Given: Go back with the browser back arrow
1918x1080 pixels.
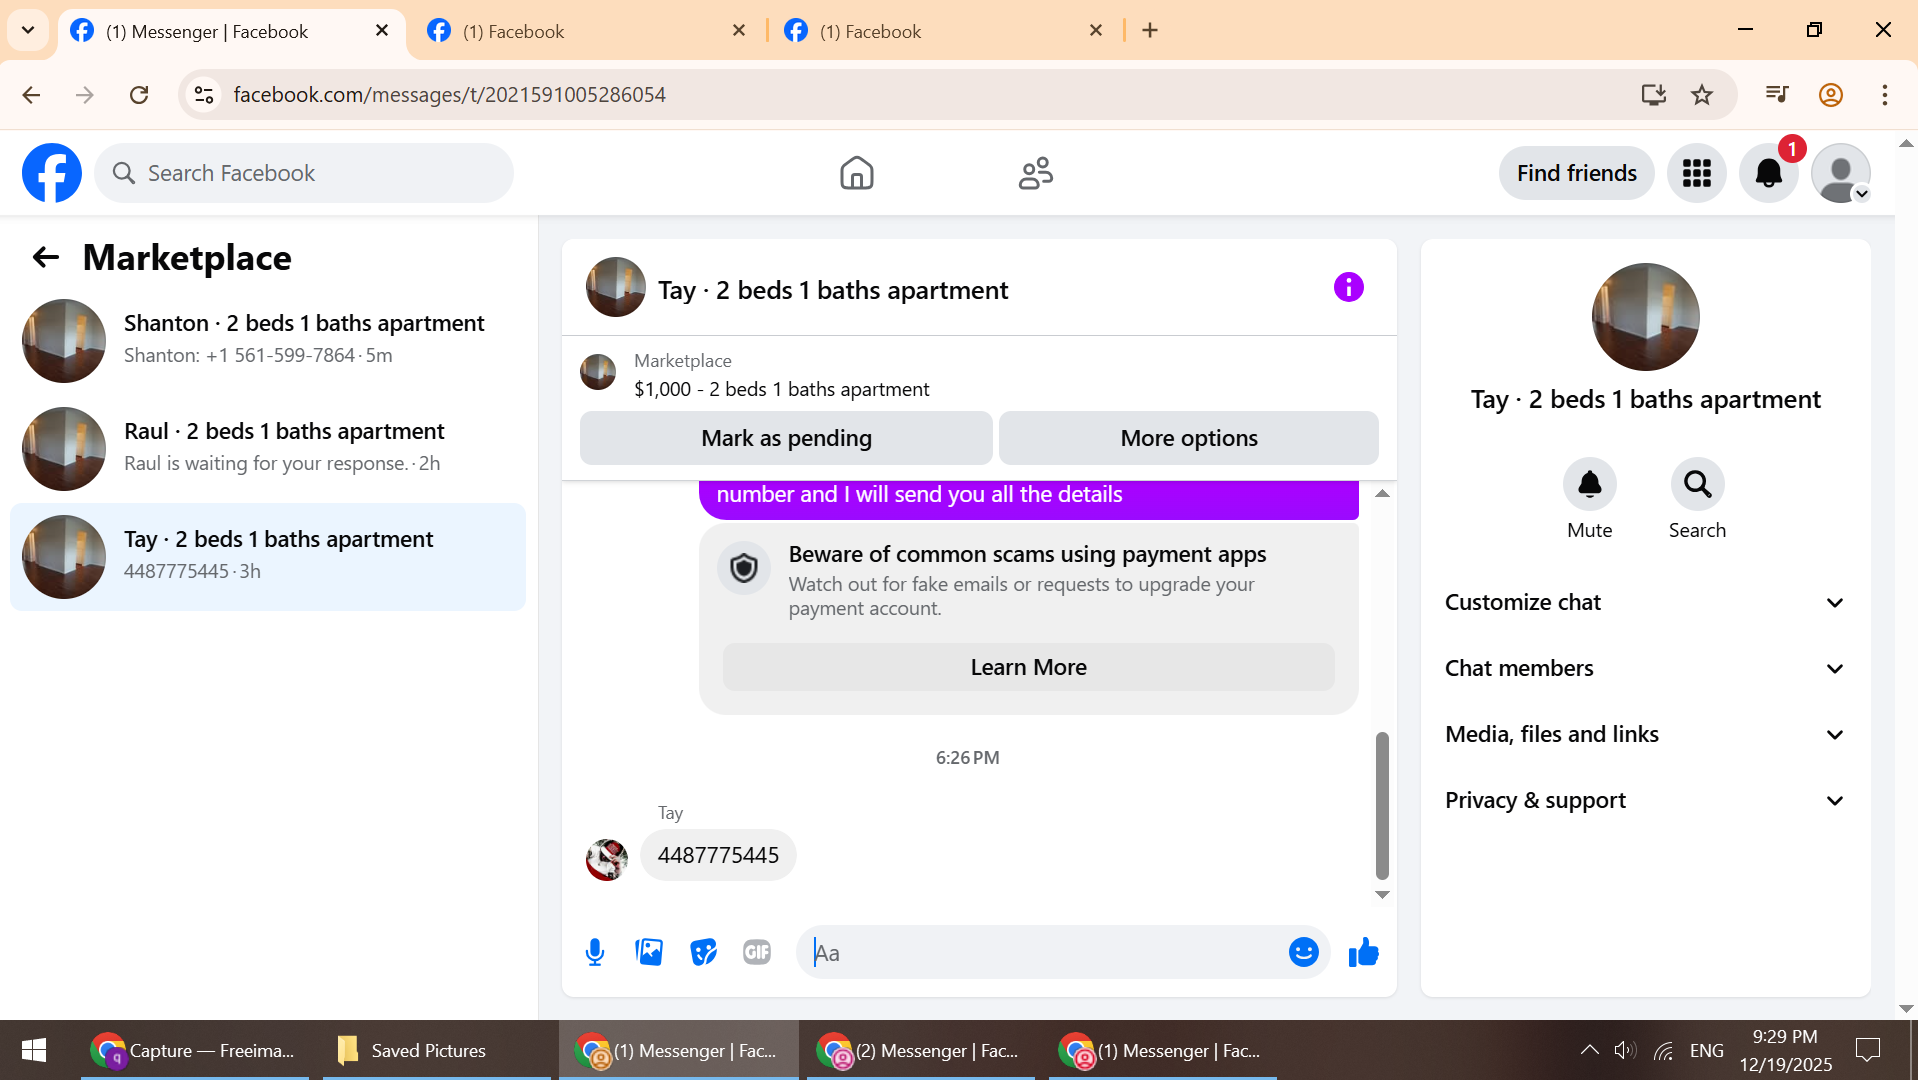Looking at the screenshot, I should (x=31, y=95).
